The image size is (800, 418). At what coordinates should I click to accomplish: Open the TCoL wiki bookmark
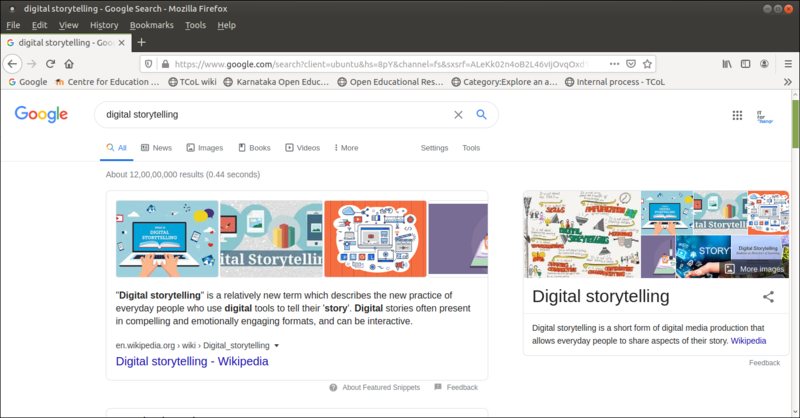click(x=192, y=82)
